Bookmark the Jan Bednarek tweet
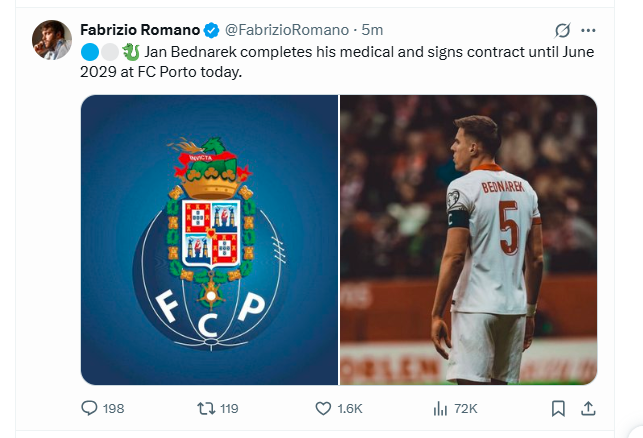The image size is (643, 438). (x=559, y=408)
